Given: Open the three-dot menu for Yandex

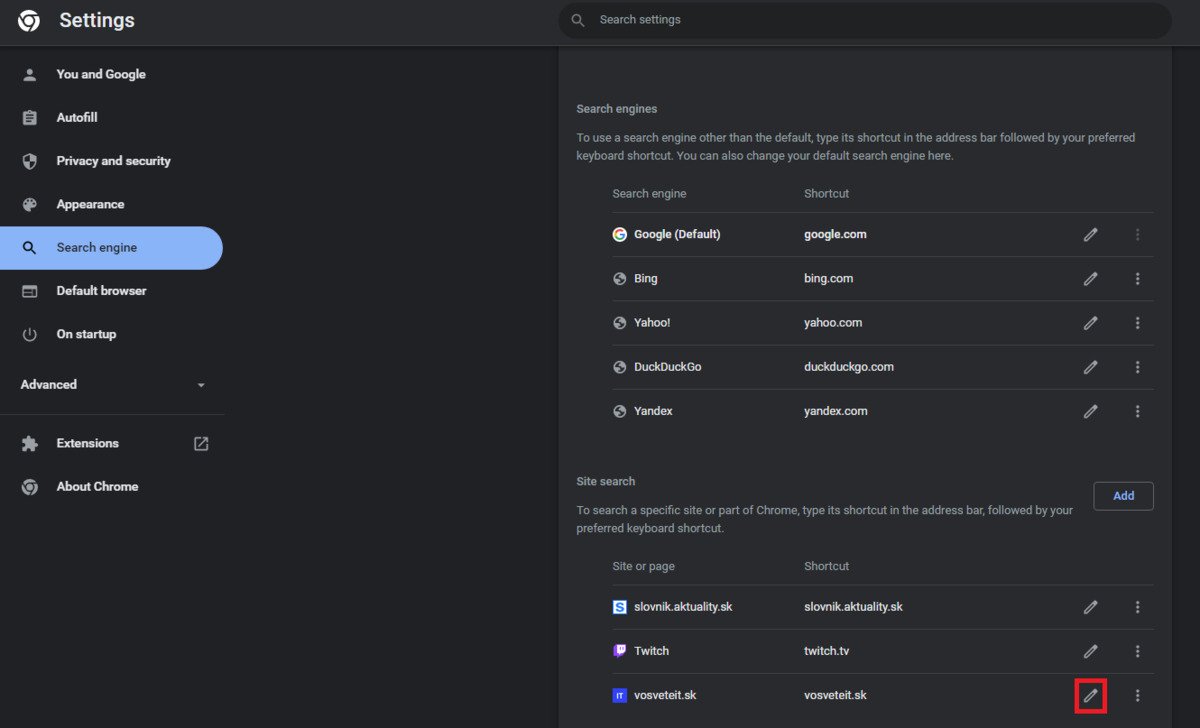Looking at the screenshot, I should click(x=1137, y=411).
